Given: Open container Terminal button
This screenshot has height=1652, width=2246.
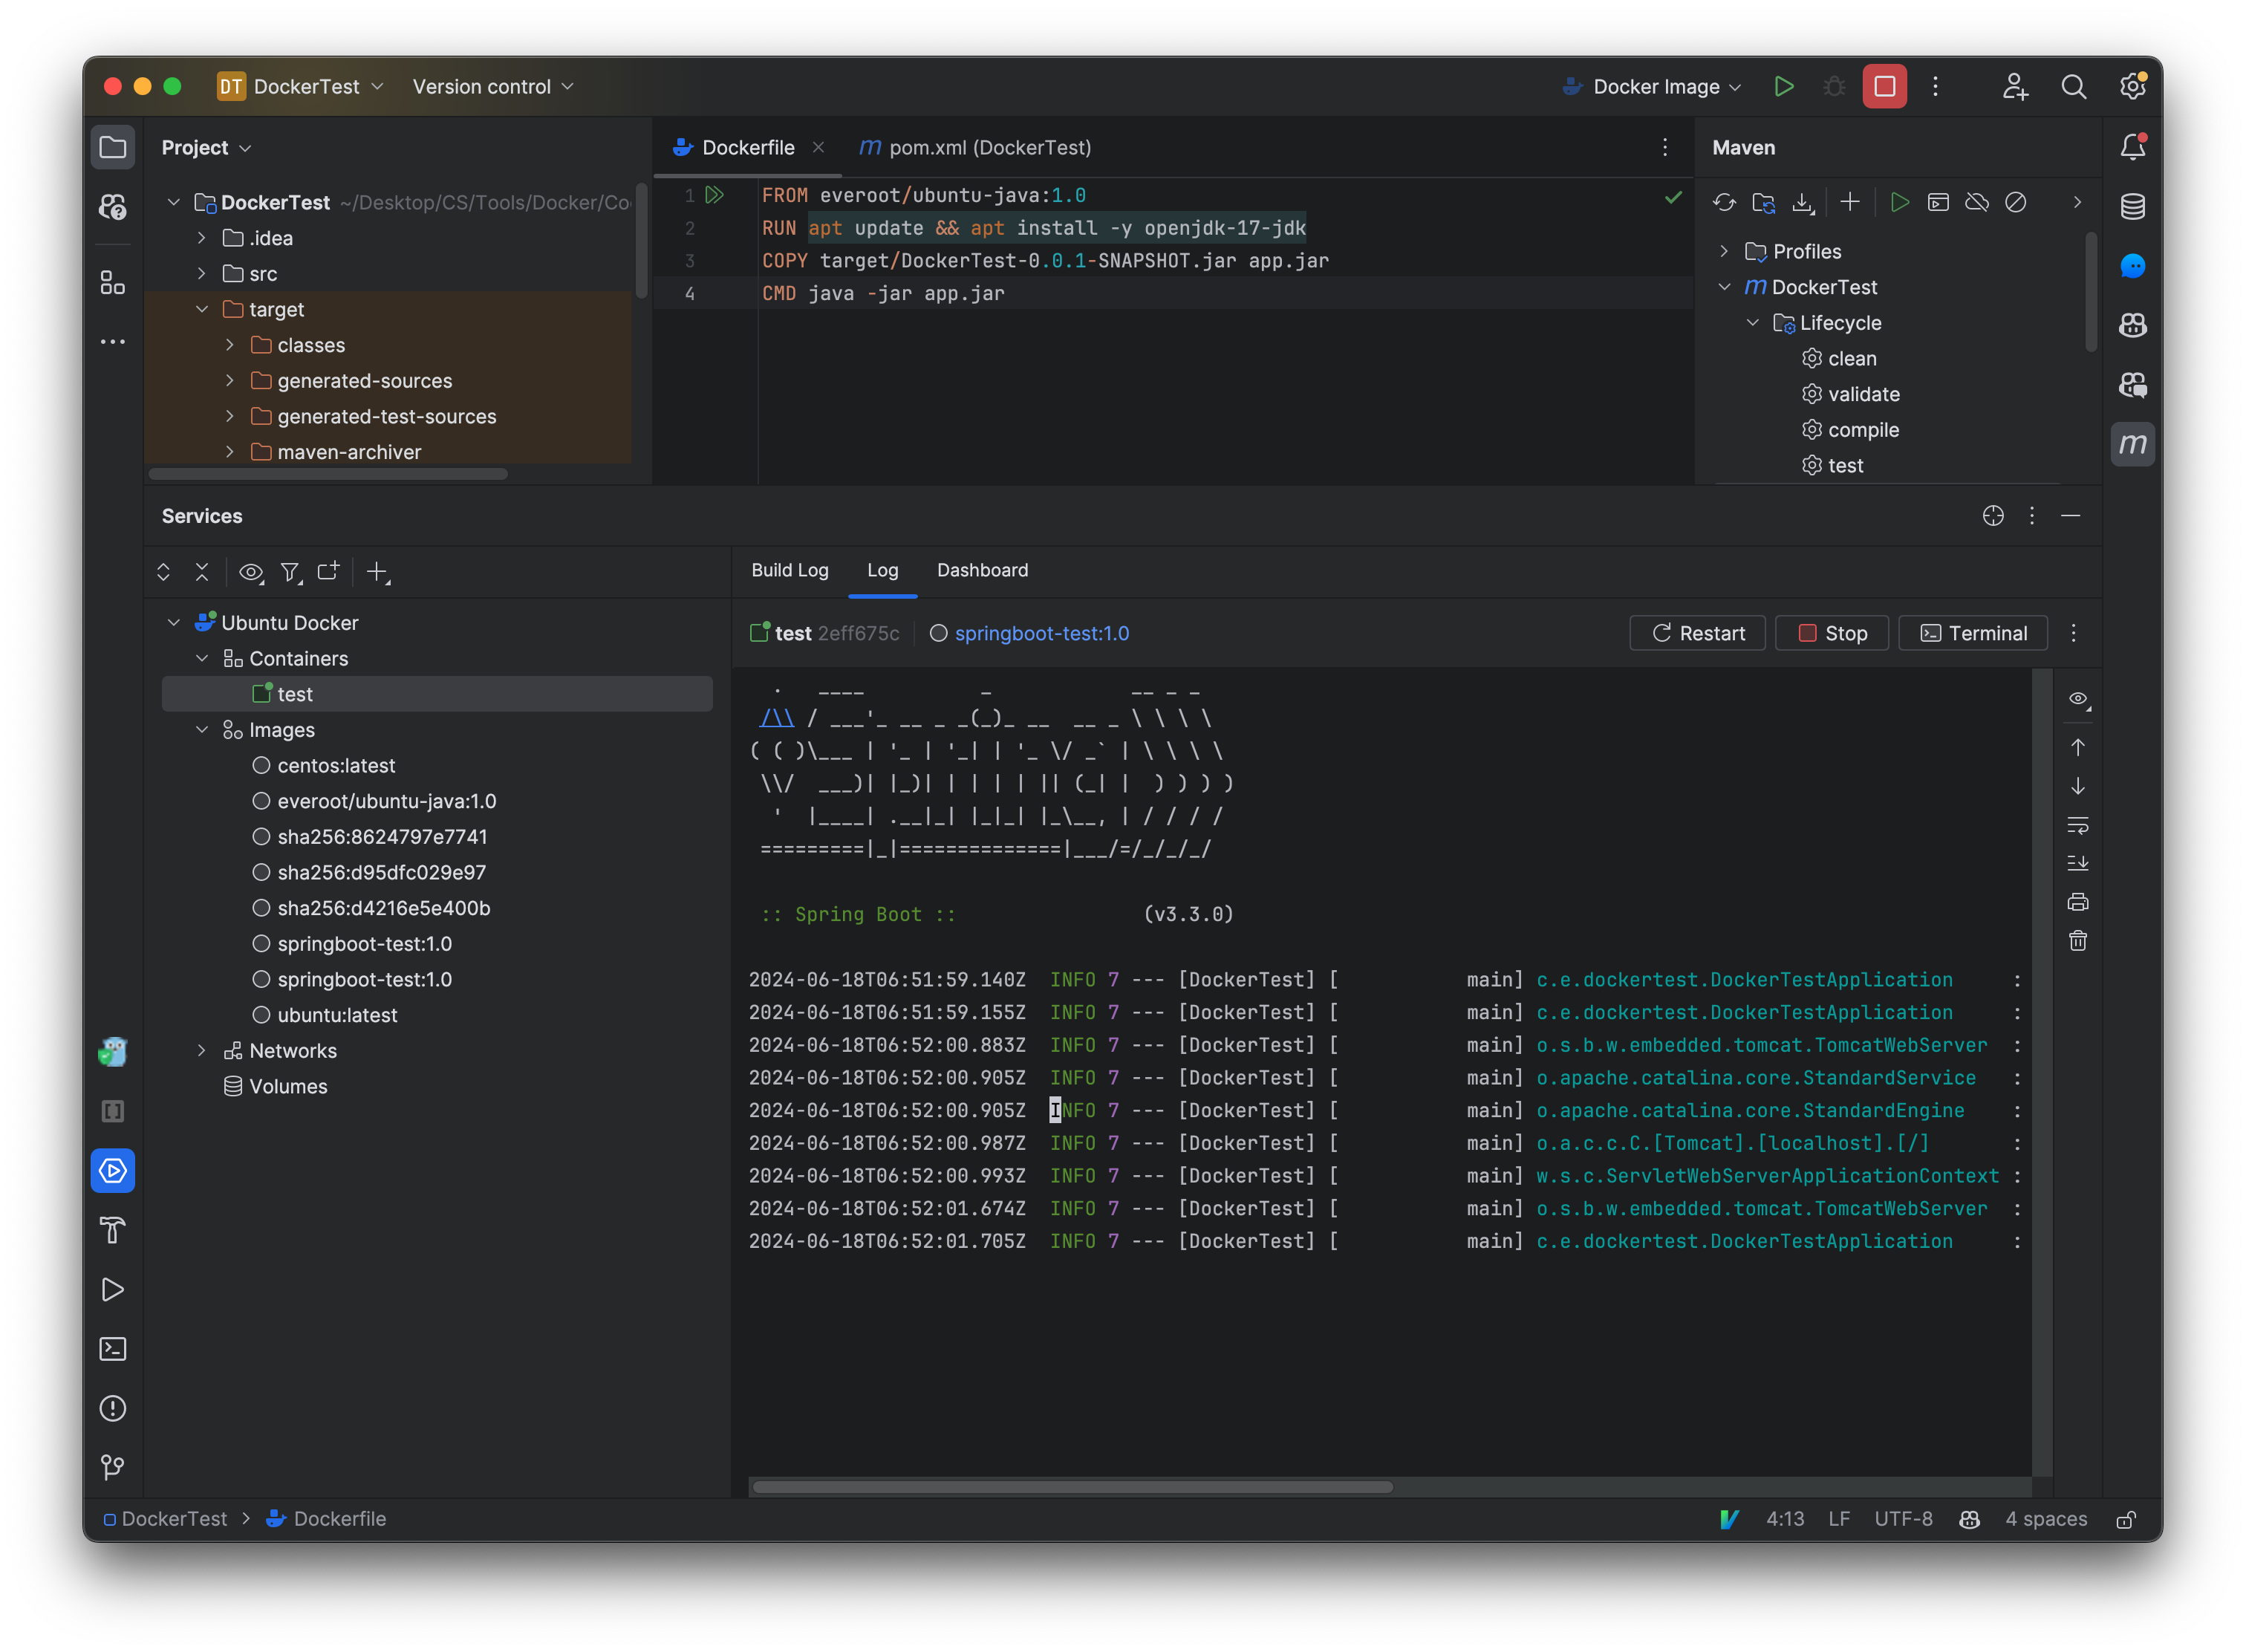Looking at the screenshot, I should click(x=1973, y=633).
